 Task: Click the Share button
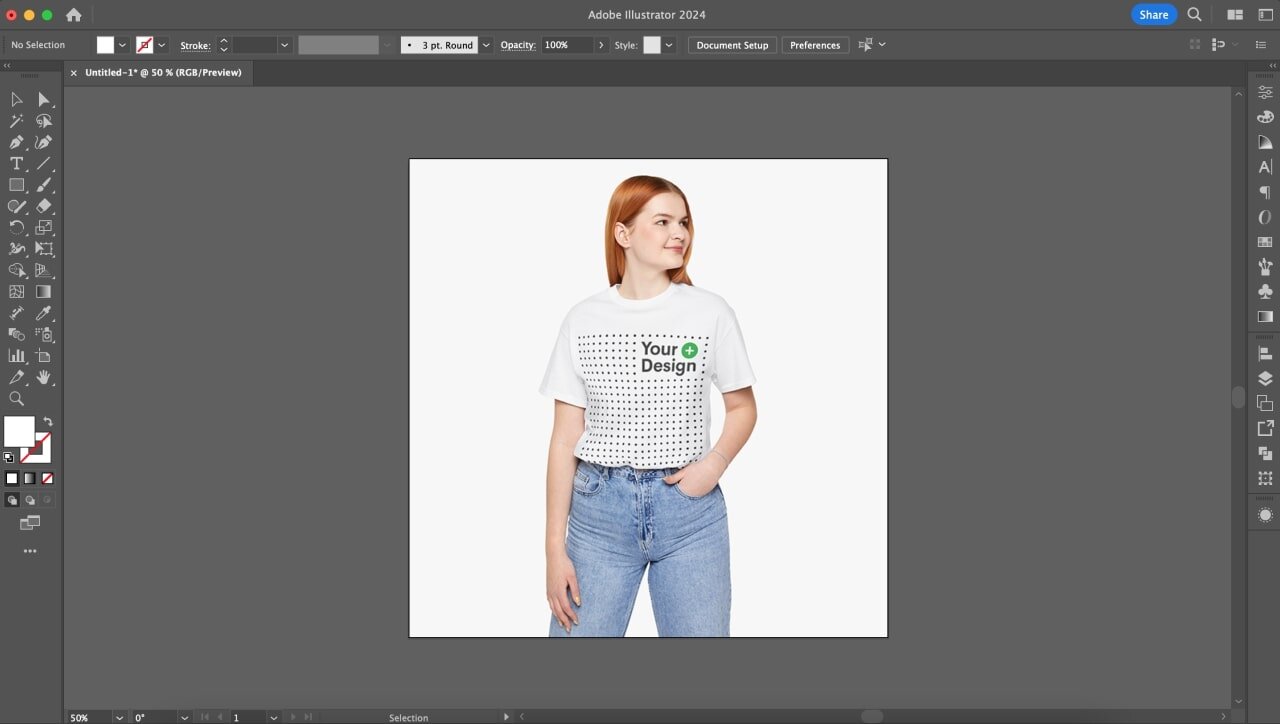pos(1153,14)
